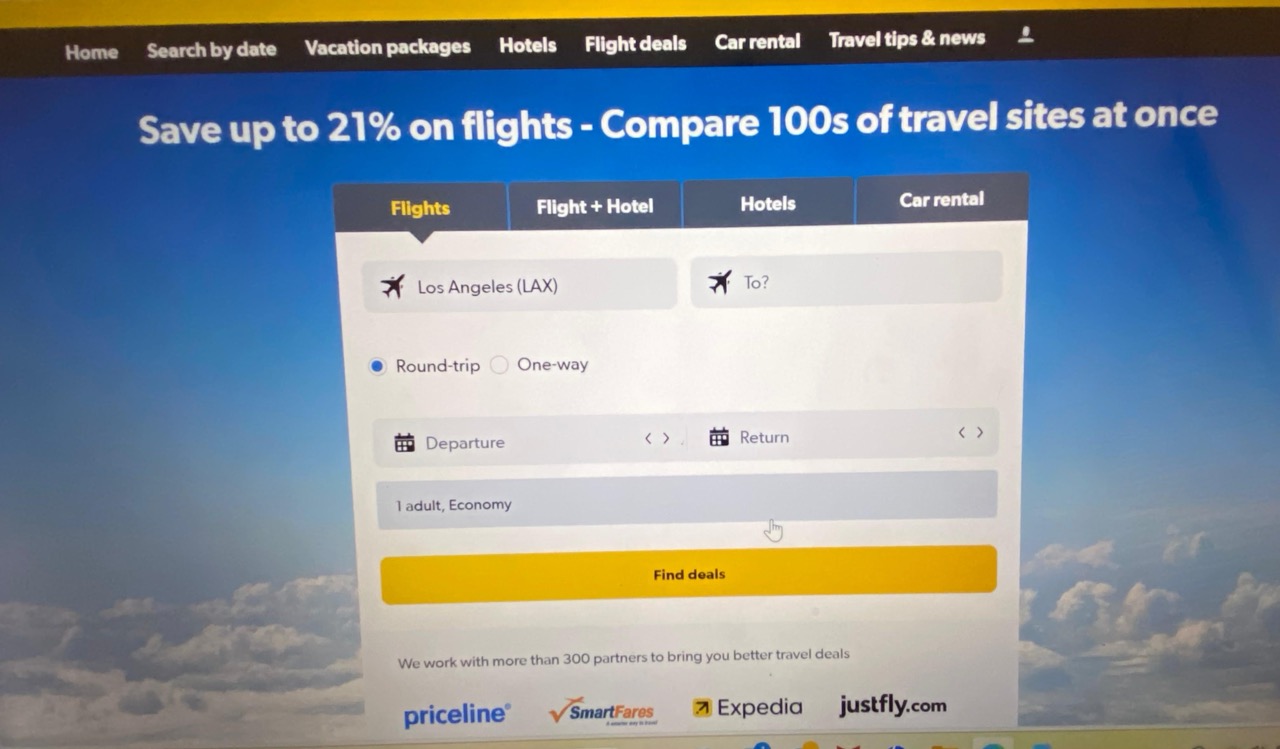The image size is (1280, 749).
Task: Advance Return date with next arrow
Action: pos(980,432)
